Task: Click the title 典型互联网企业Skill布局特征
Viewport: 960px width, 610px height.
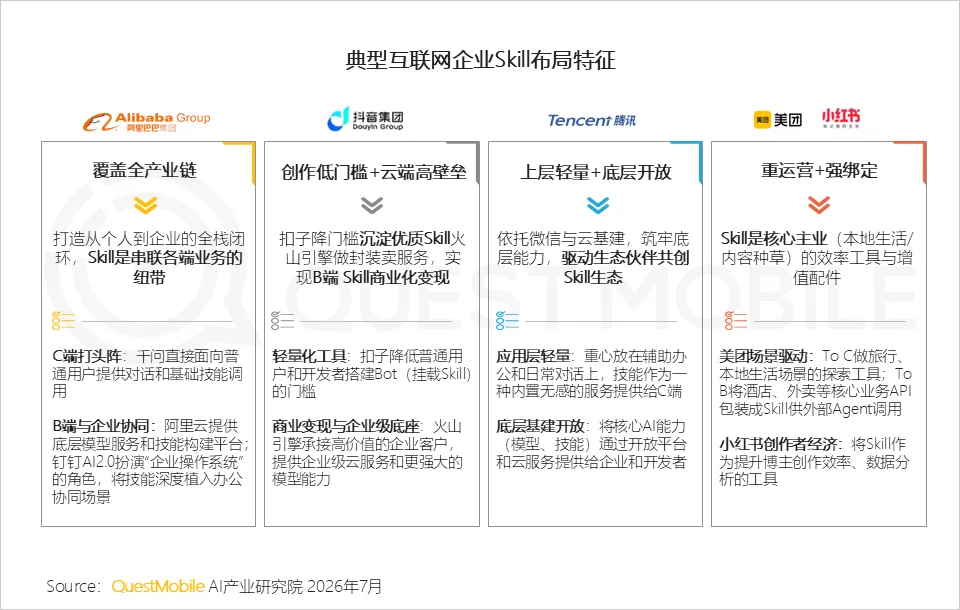Action: point(480,61)
